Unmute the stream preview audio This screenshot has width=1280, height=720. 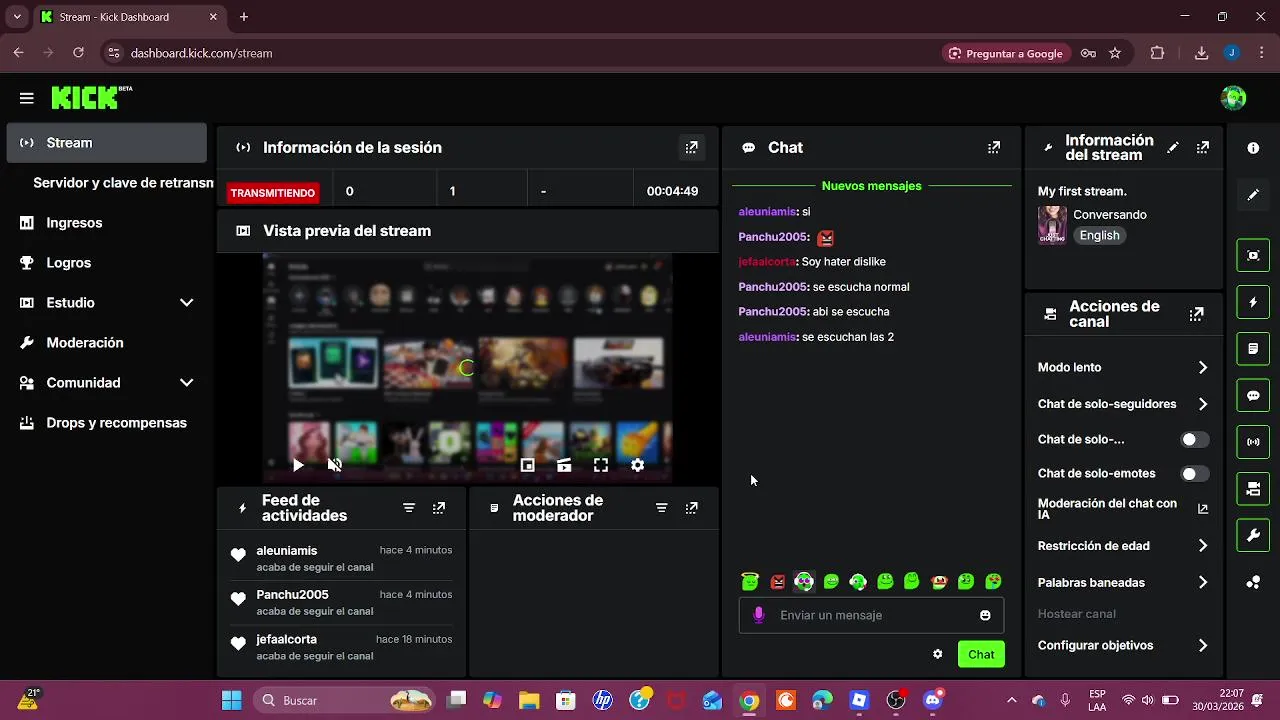click(335, 465)
